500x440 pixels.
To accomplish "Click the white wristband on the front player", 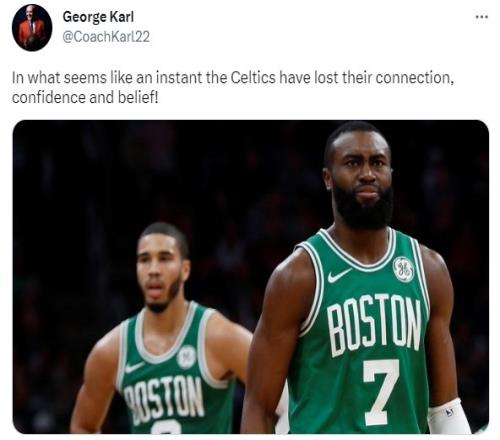I will [x=449, y=417].
